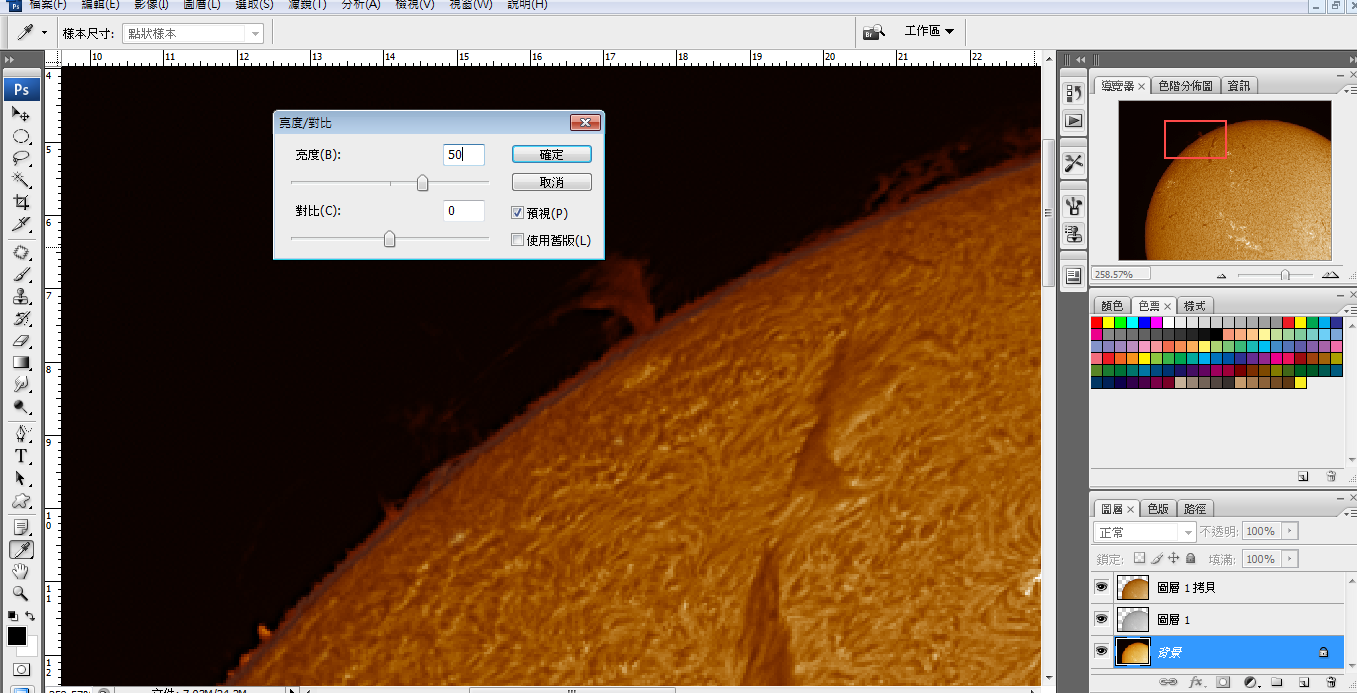The width and height of the screenshot is (1357, 693).
Task: Select the Crop tool
Action: click(20, 202)
